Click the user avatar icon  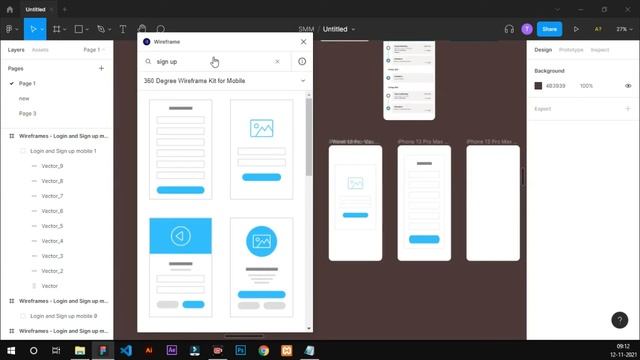tap(527, 29)
